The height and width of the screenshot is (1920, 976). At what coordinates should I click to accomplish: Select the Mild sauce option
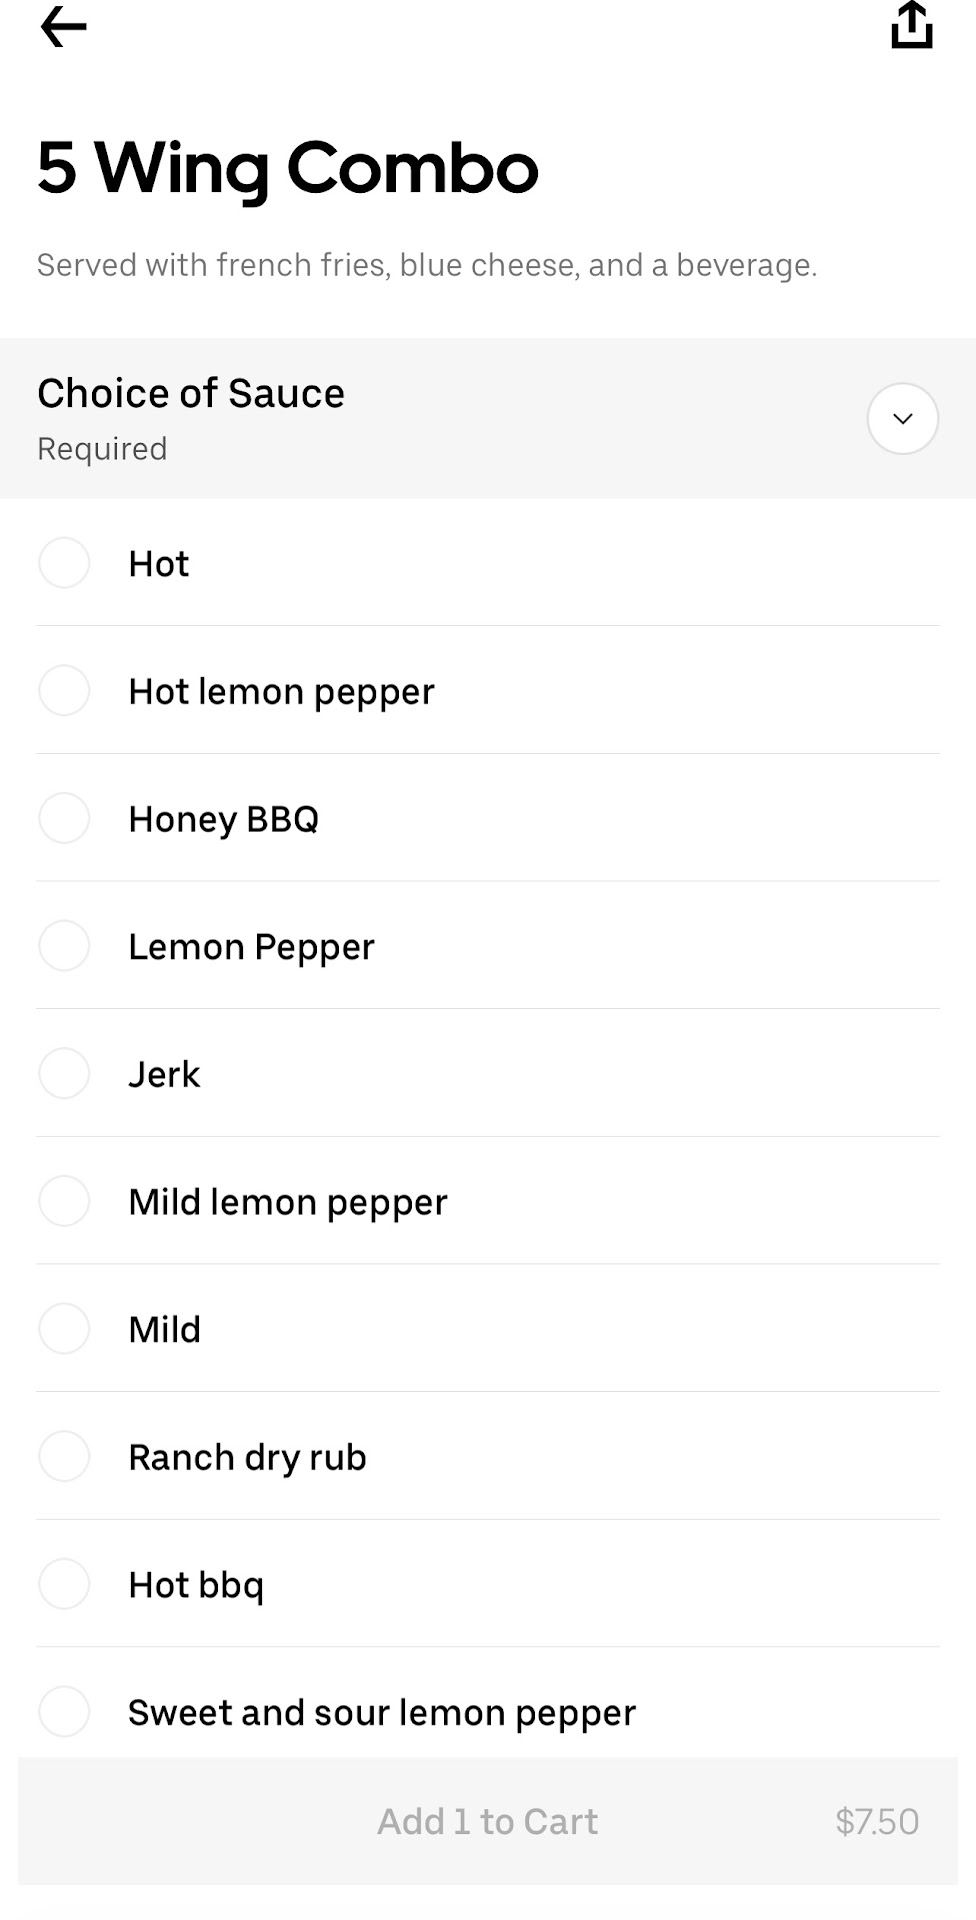click(64, 1329)
